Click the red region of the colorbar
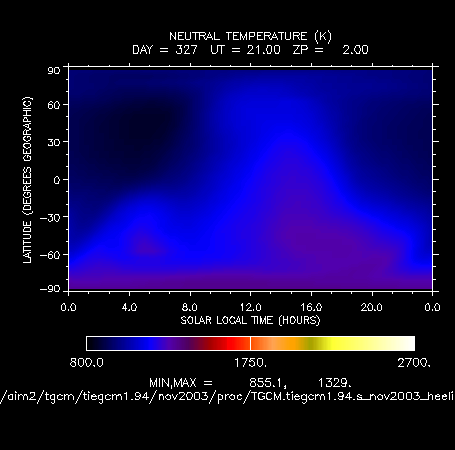 (x=227, y=343)
